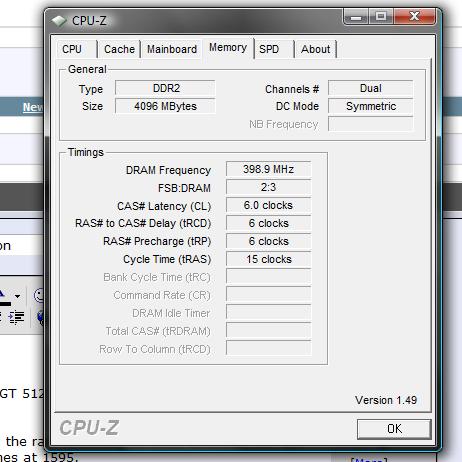
Task: Click the tRCD 6 clocks value
Action: tap(269, 223)
